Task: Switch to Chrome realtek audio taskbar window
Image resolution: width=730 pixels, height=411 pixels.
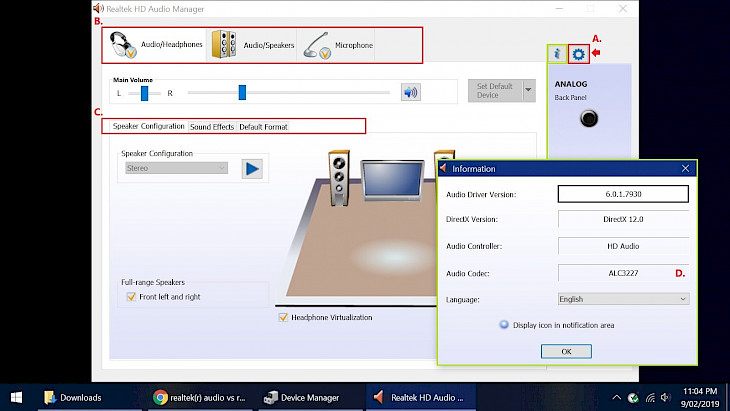Action: tap(199, 398)
